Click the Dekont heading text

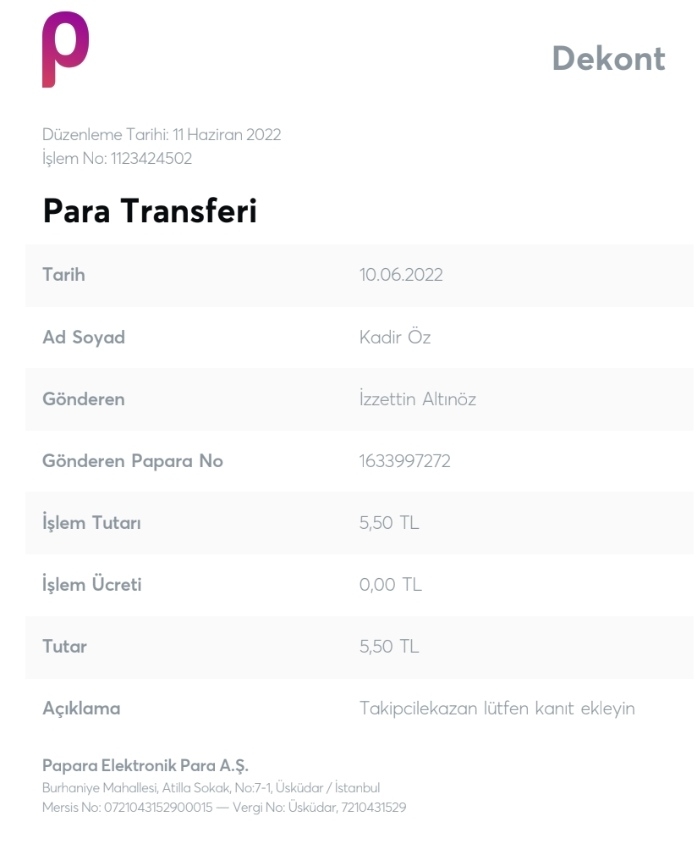click(609, 58)
